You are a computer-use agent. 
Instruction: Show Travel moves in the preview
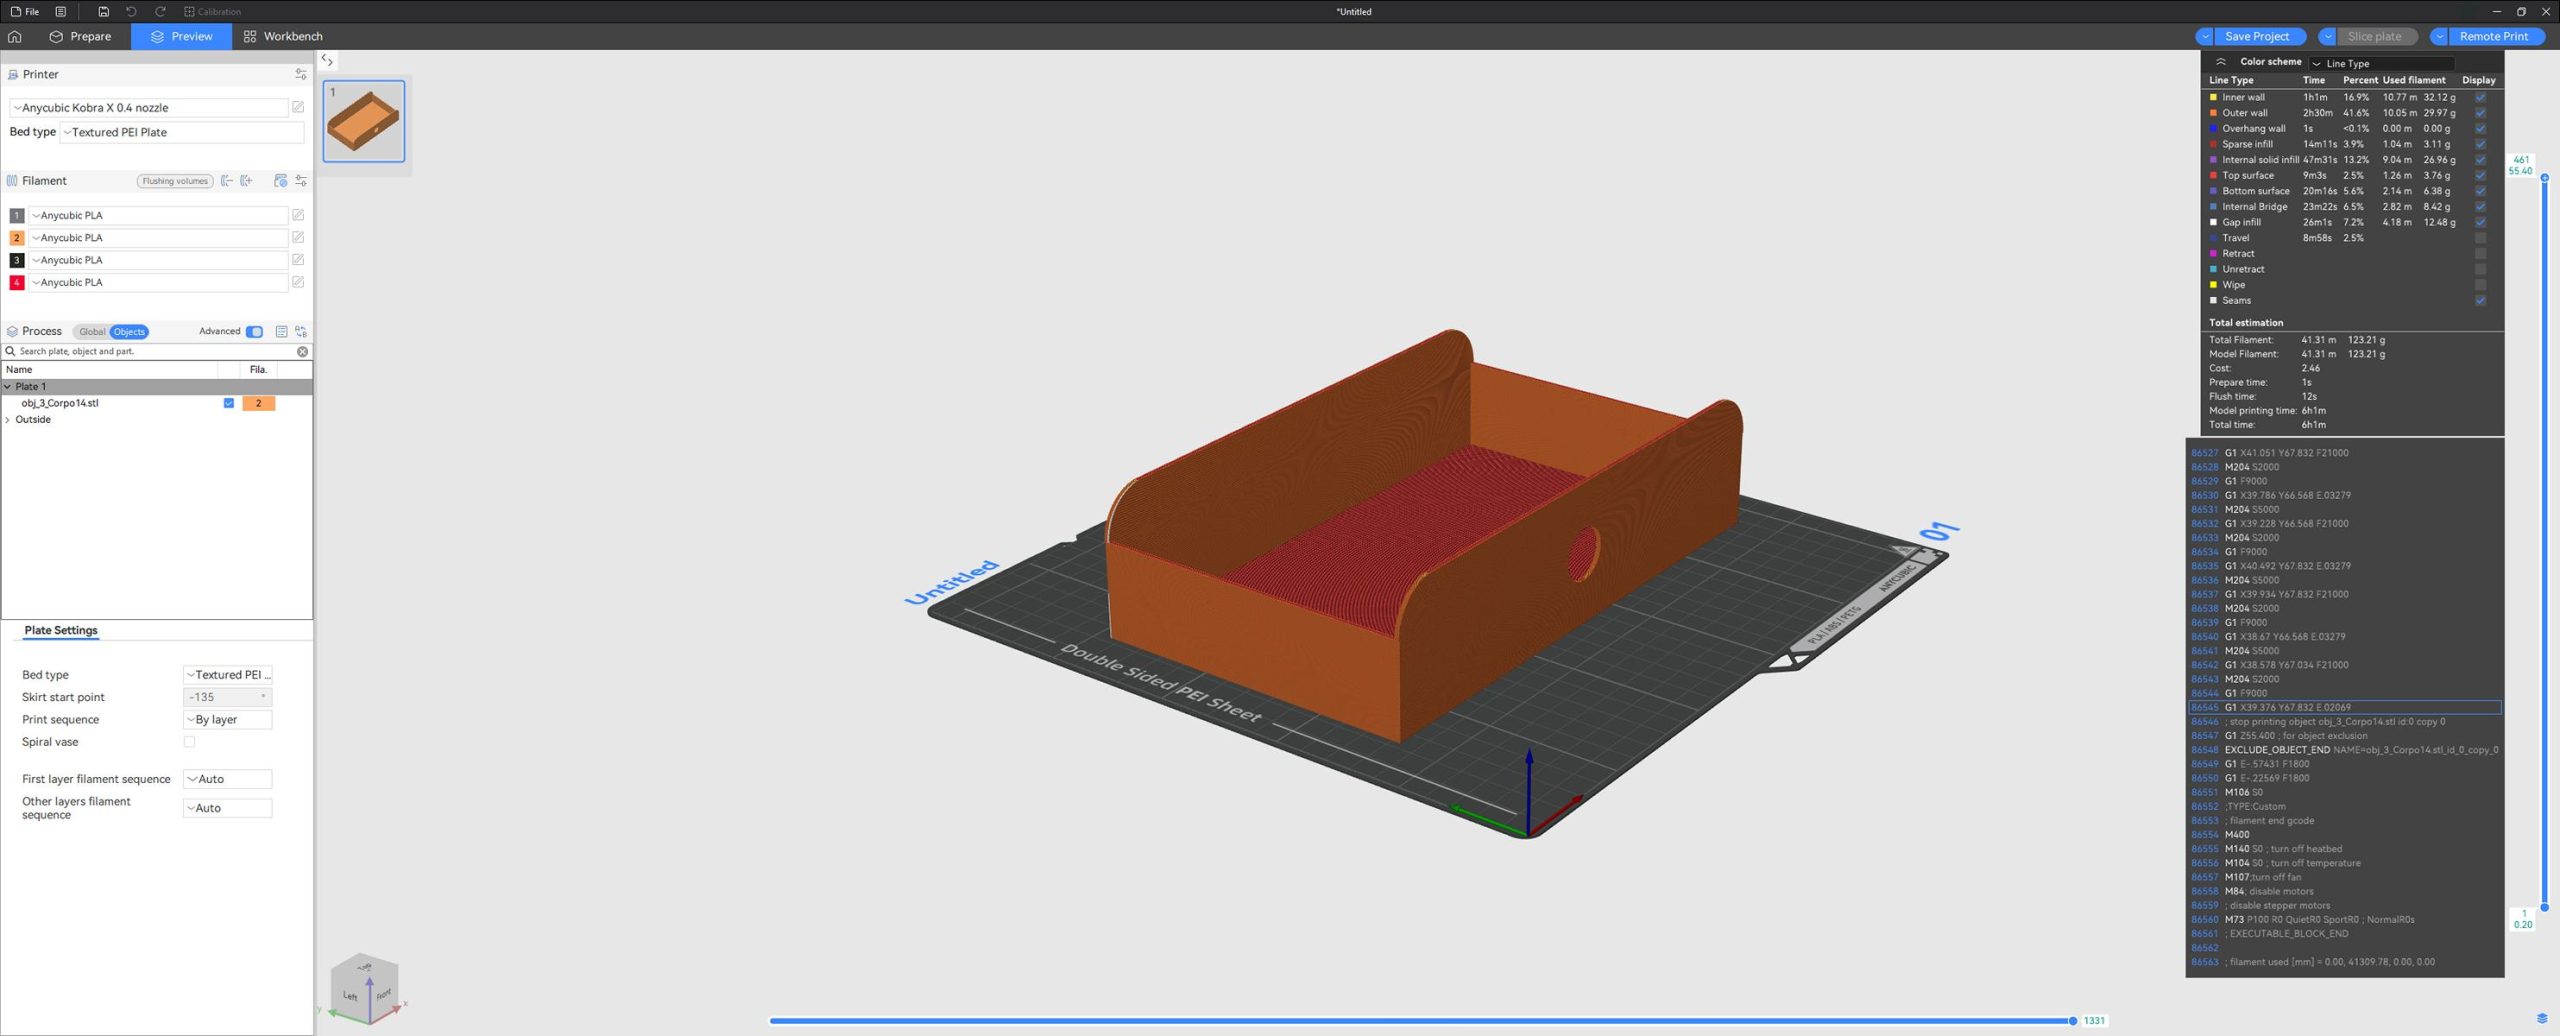click(2480, 238)
